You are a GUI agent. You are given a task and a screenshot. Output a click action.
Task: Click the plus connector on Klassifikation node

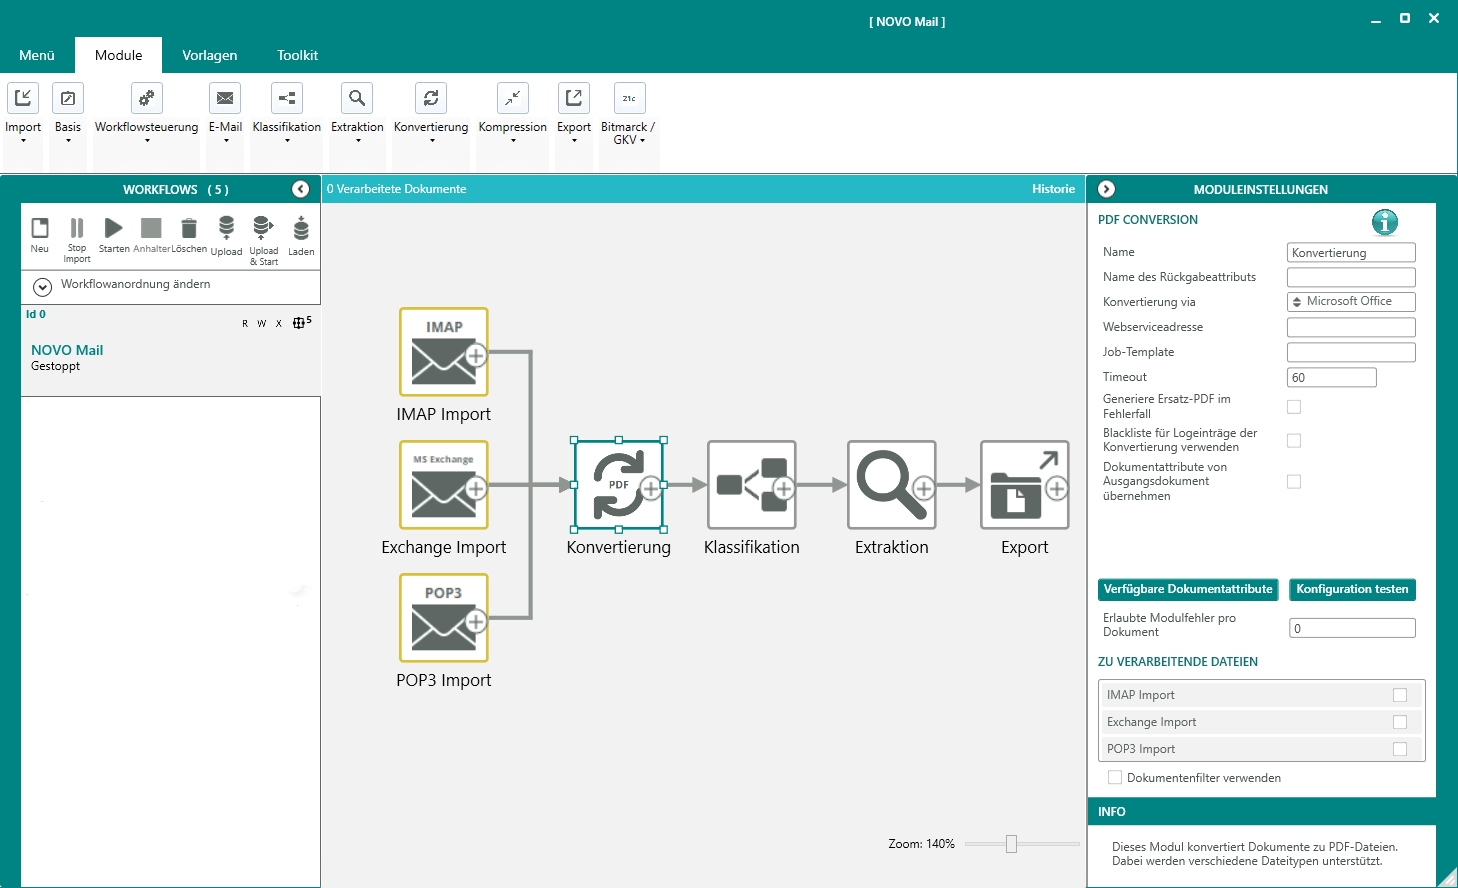(x=784, y=489)
